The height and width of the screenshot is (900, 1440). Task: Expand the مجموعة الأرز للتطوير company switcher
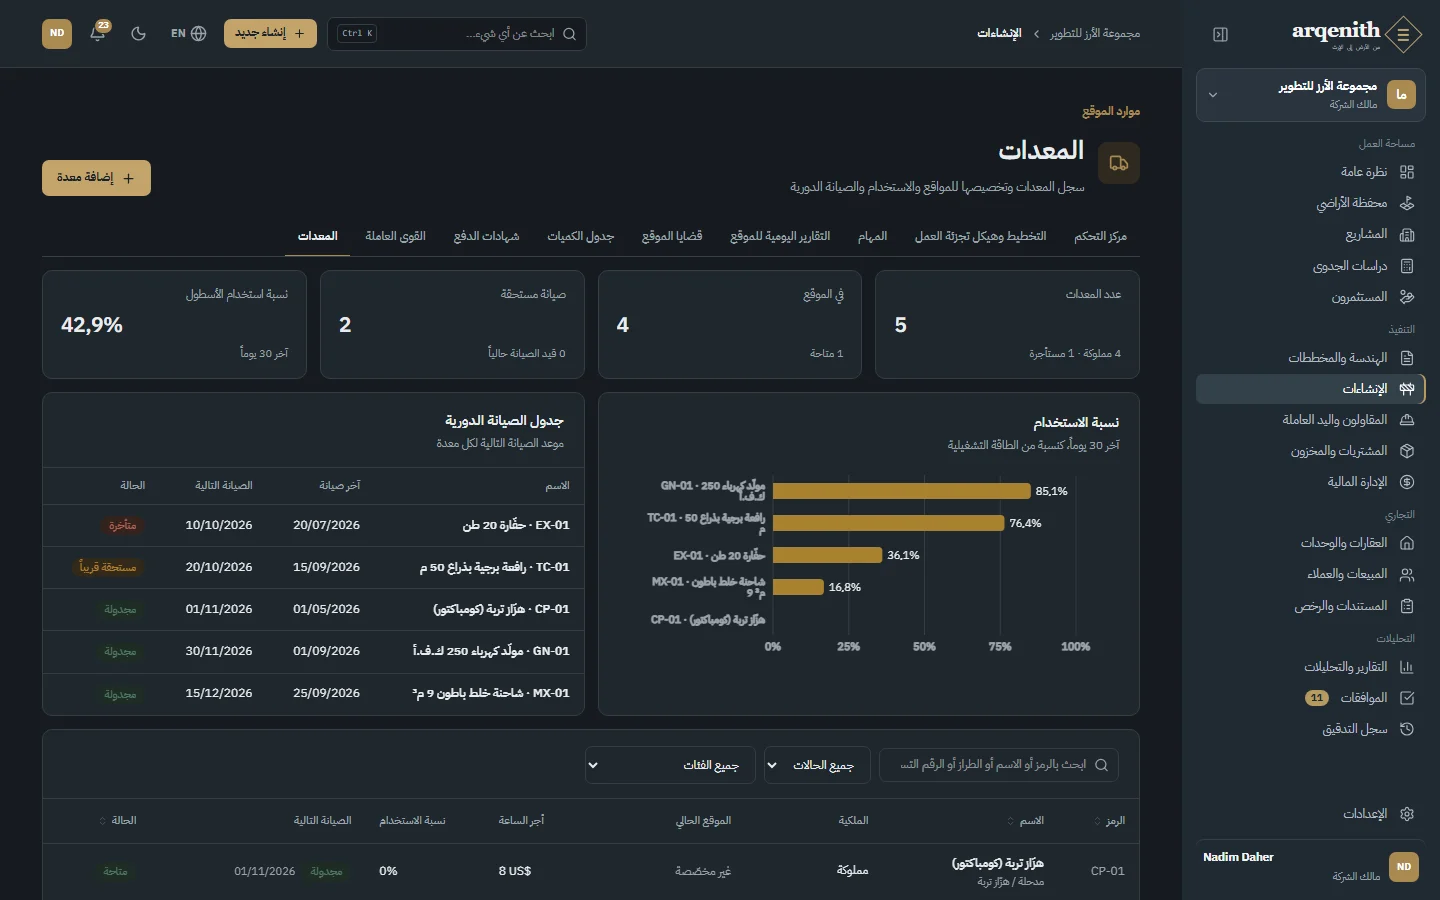pos(1310,95)
